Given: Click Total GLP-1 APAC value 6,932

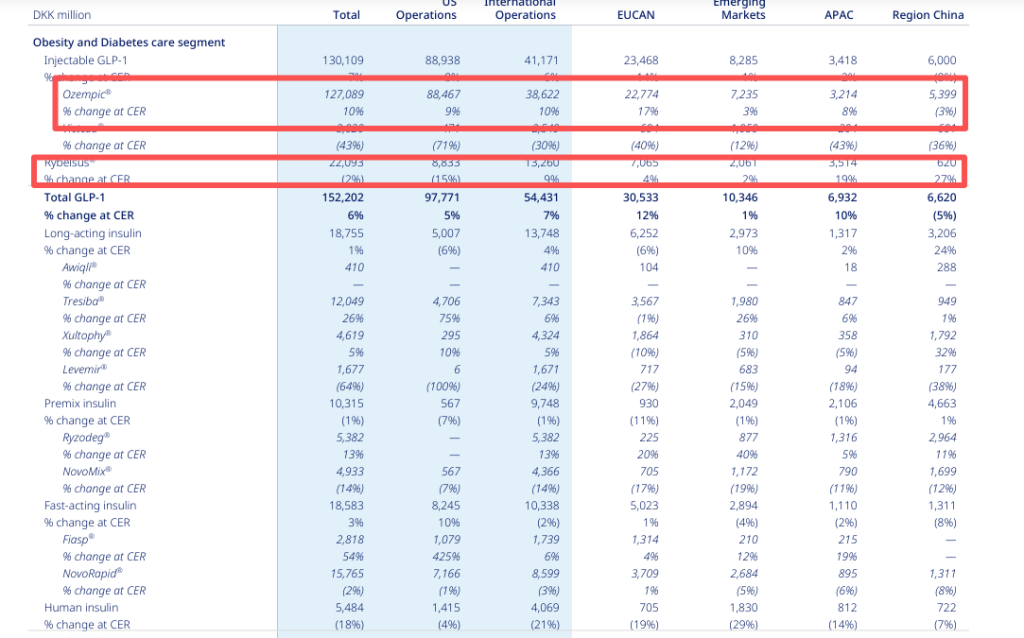Looking at the screenshot, I should coord(842,197).
